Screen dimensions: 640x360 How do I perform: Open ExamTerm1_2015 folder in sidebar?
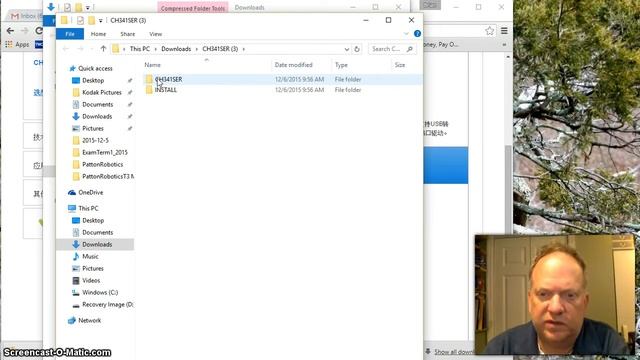(104, 152)
